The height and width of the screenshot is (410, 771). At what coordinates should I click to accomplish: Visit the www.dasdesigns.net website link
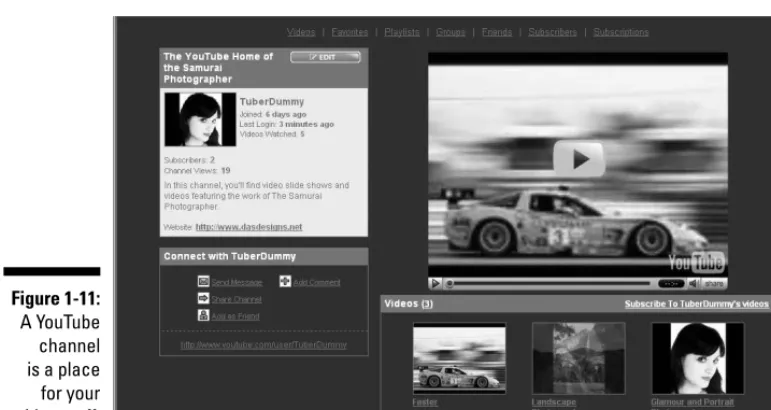249,227
